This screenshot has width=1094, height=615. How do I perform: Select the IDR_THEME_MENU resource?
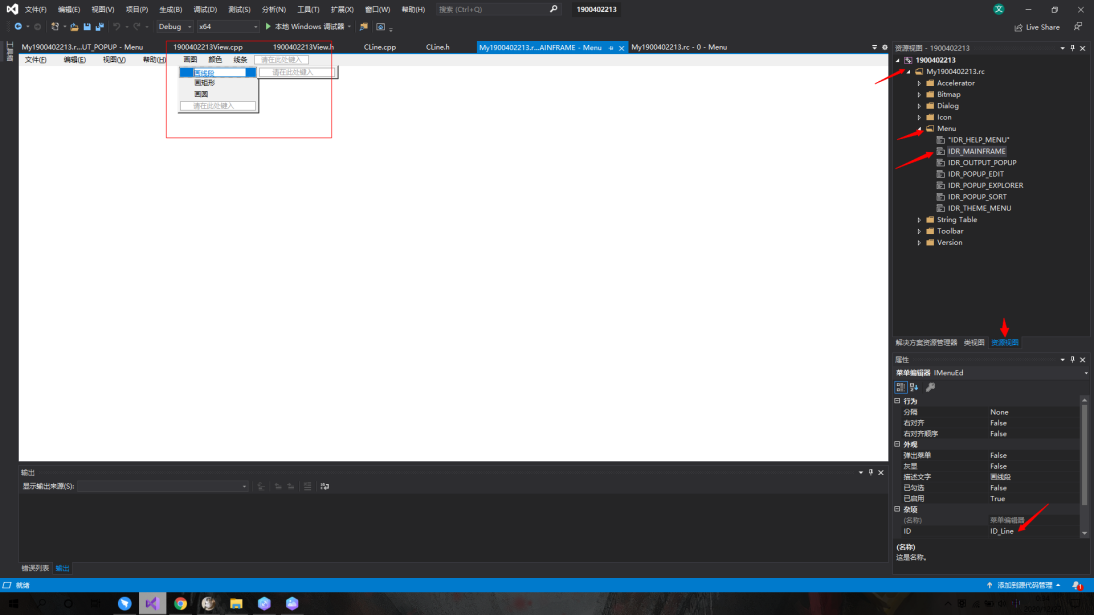coord(979,208)
